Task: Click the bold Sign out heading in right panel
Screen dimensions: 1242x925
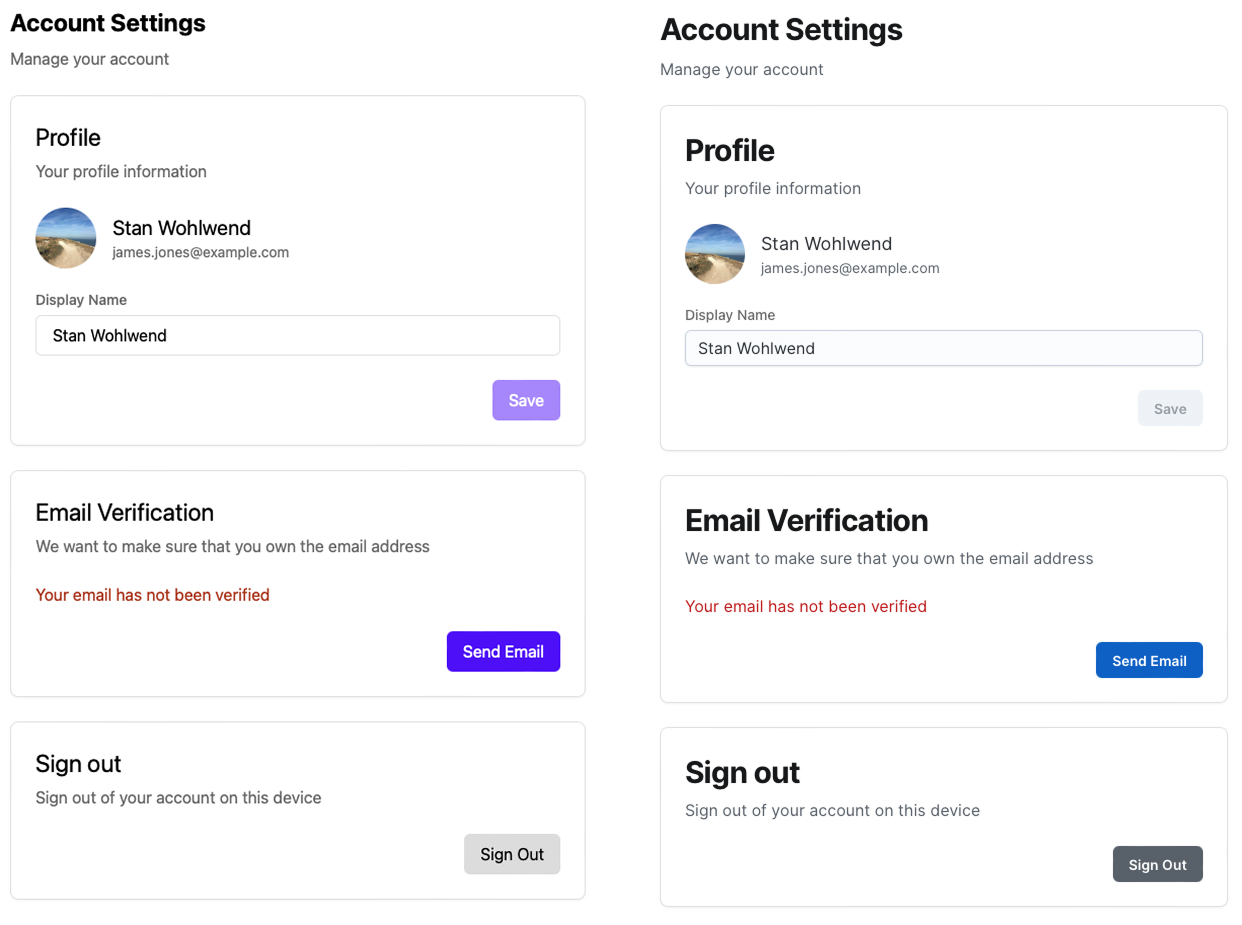Action: point(742,773)
